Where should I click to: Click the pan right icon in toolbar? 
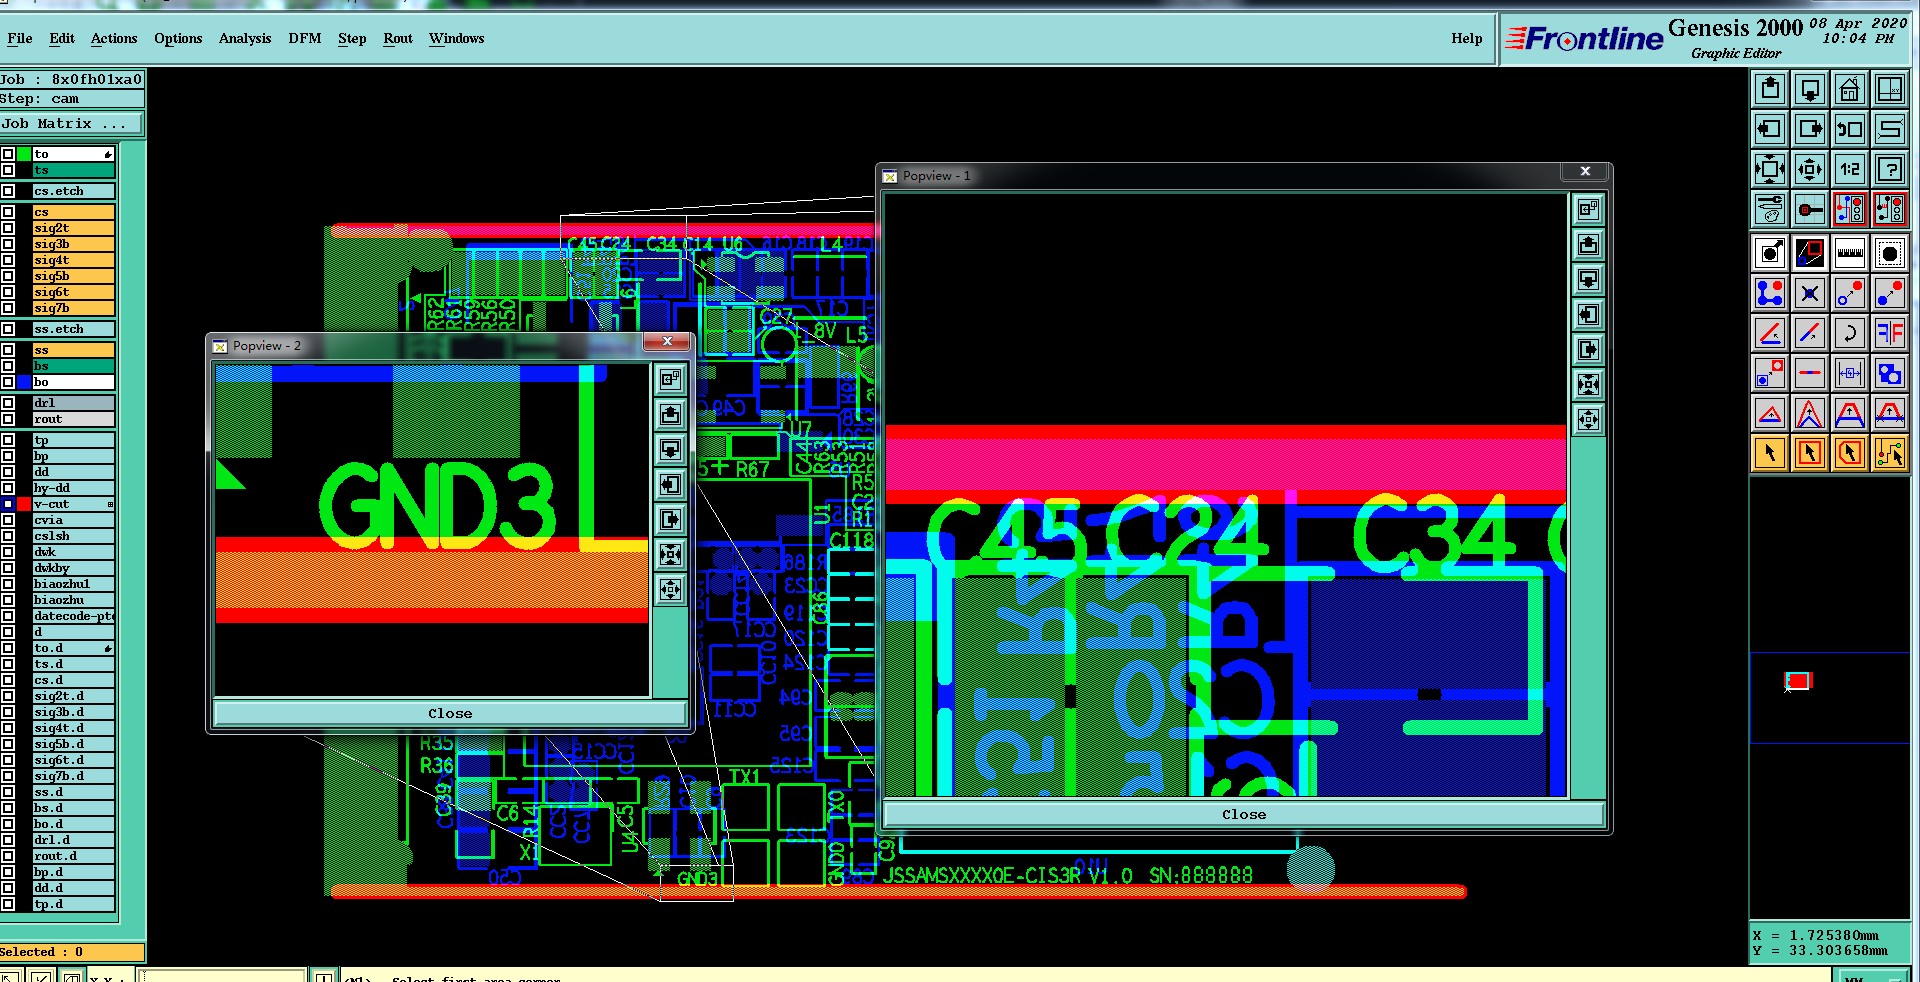pyautogui.click(x=1810, y=129)
